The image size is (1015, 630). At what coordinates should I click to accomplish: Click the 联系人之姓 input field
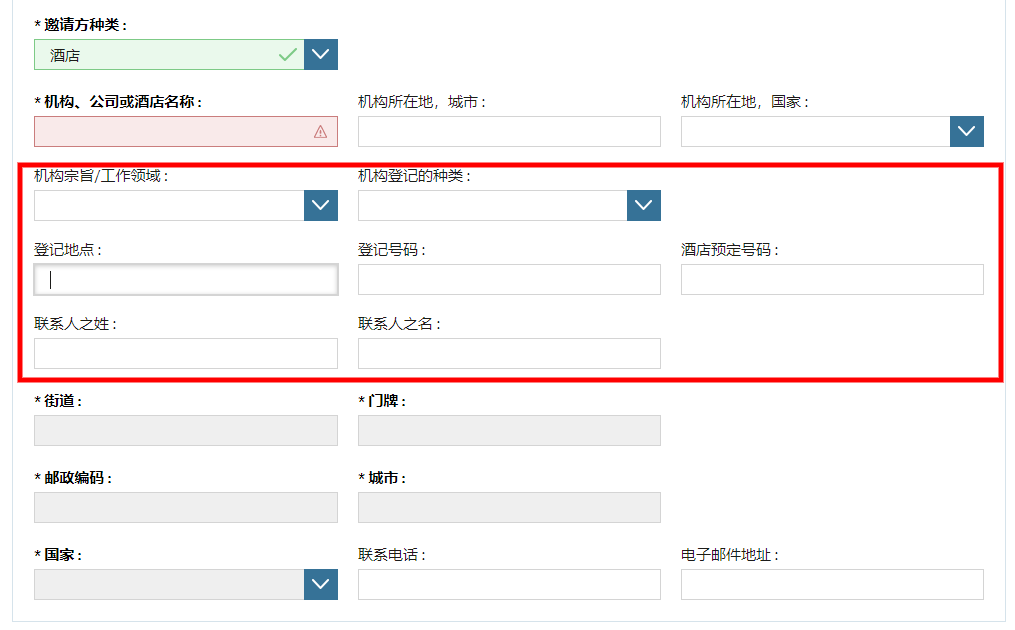[186, 354]
